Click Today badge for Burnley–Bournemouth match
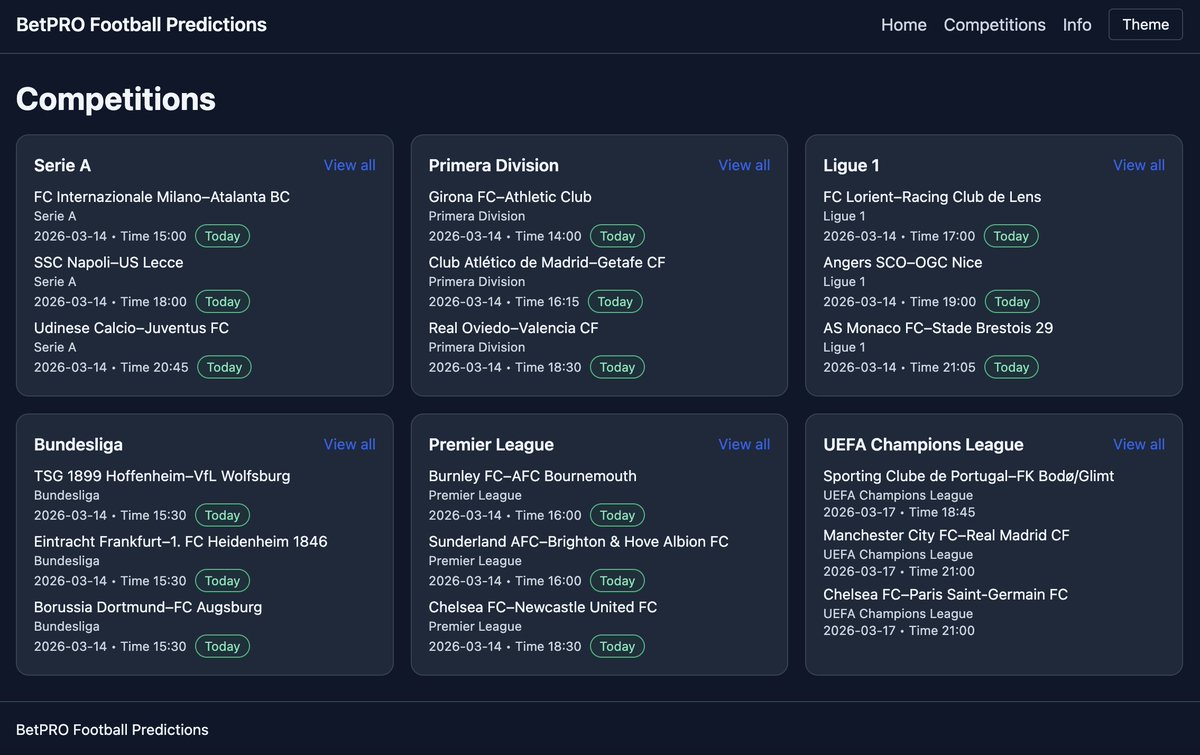Screen dimensions: 1200x755 pos(617,515)
